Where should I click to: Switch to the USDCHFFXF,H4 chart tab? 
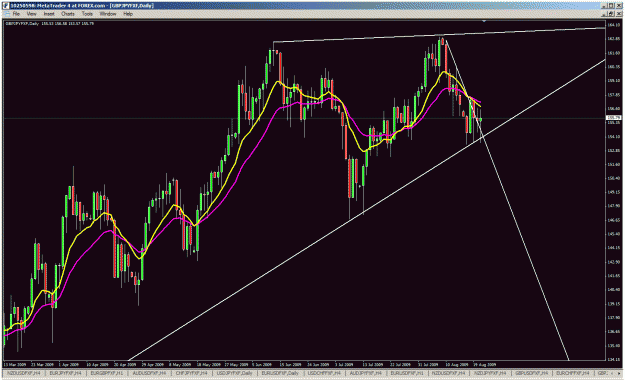[x=324, y=373]
